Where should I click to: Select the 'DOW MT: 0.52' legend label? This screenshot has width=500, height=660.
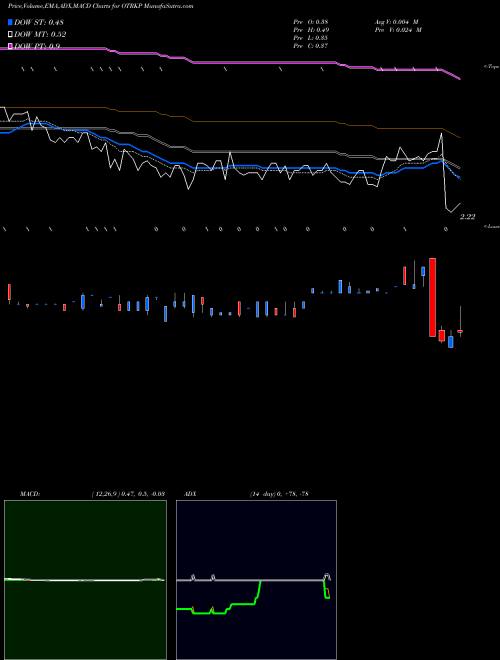(x=40, y=35)
